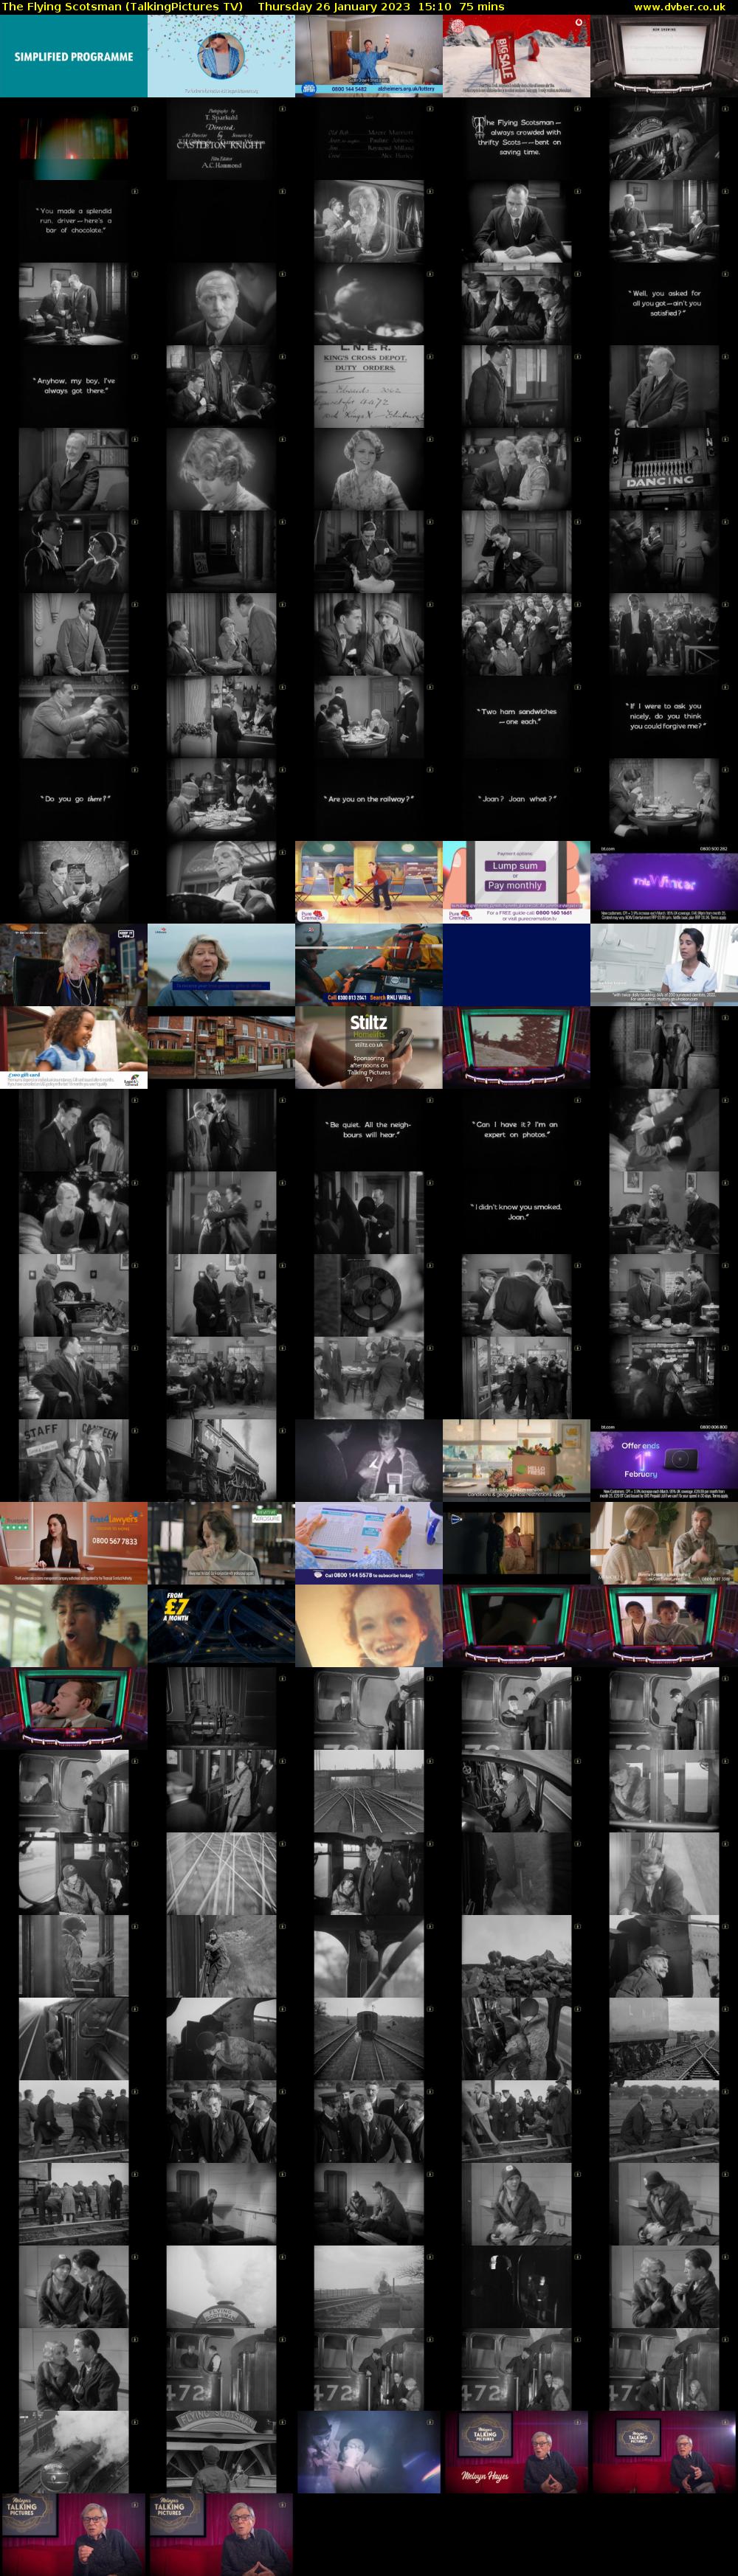
Task: Click the 'SIMPLIFIED PROGRAMME' thumbnail
Action: click(x=74, y=56)
